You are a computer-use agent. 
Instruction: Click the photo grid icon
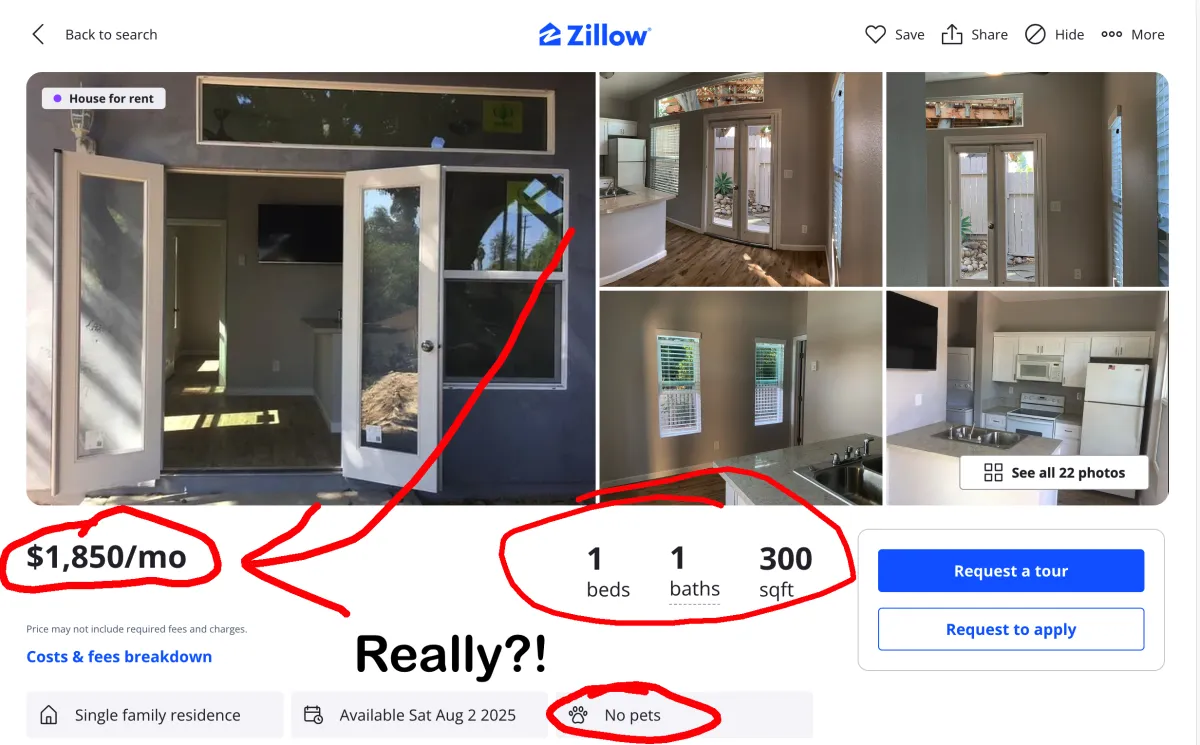click(x=993, y=473)
